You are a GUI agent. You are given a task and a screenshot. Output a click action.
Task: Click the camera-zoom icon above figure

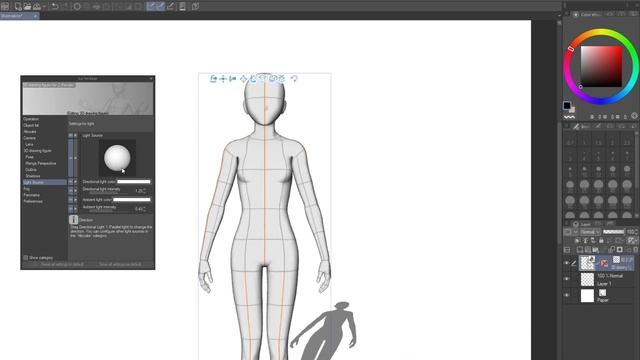[x=233, y=78]
